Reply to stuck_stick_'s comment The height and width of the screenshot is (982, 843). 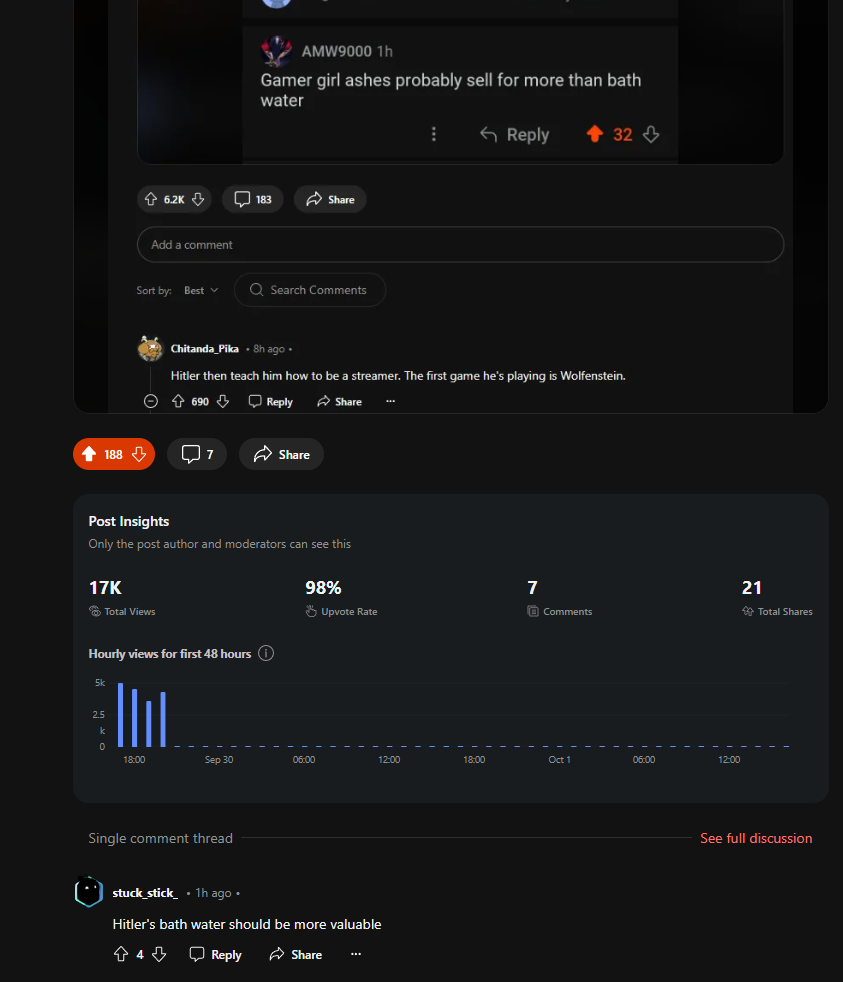pyautogui.click(x=215, y=954)
